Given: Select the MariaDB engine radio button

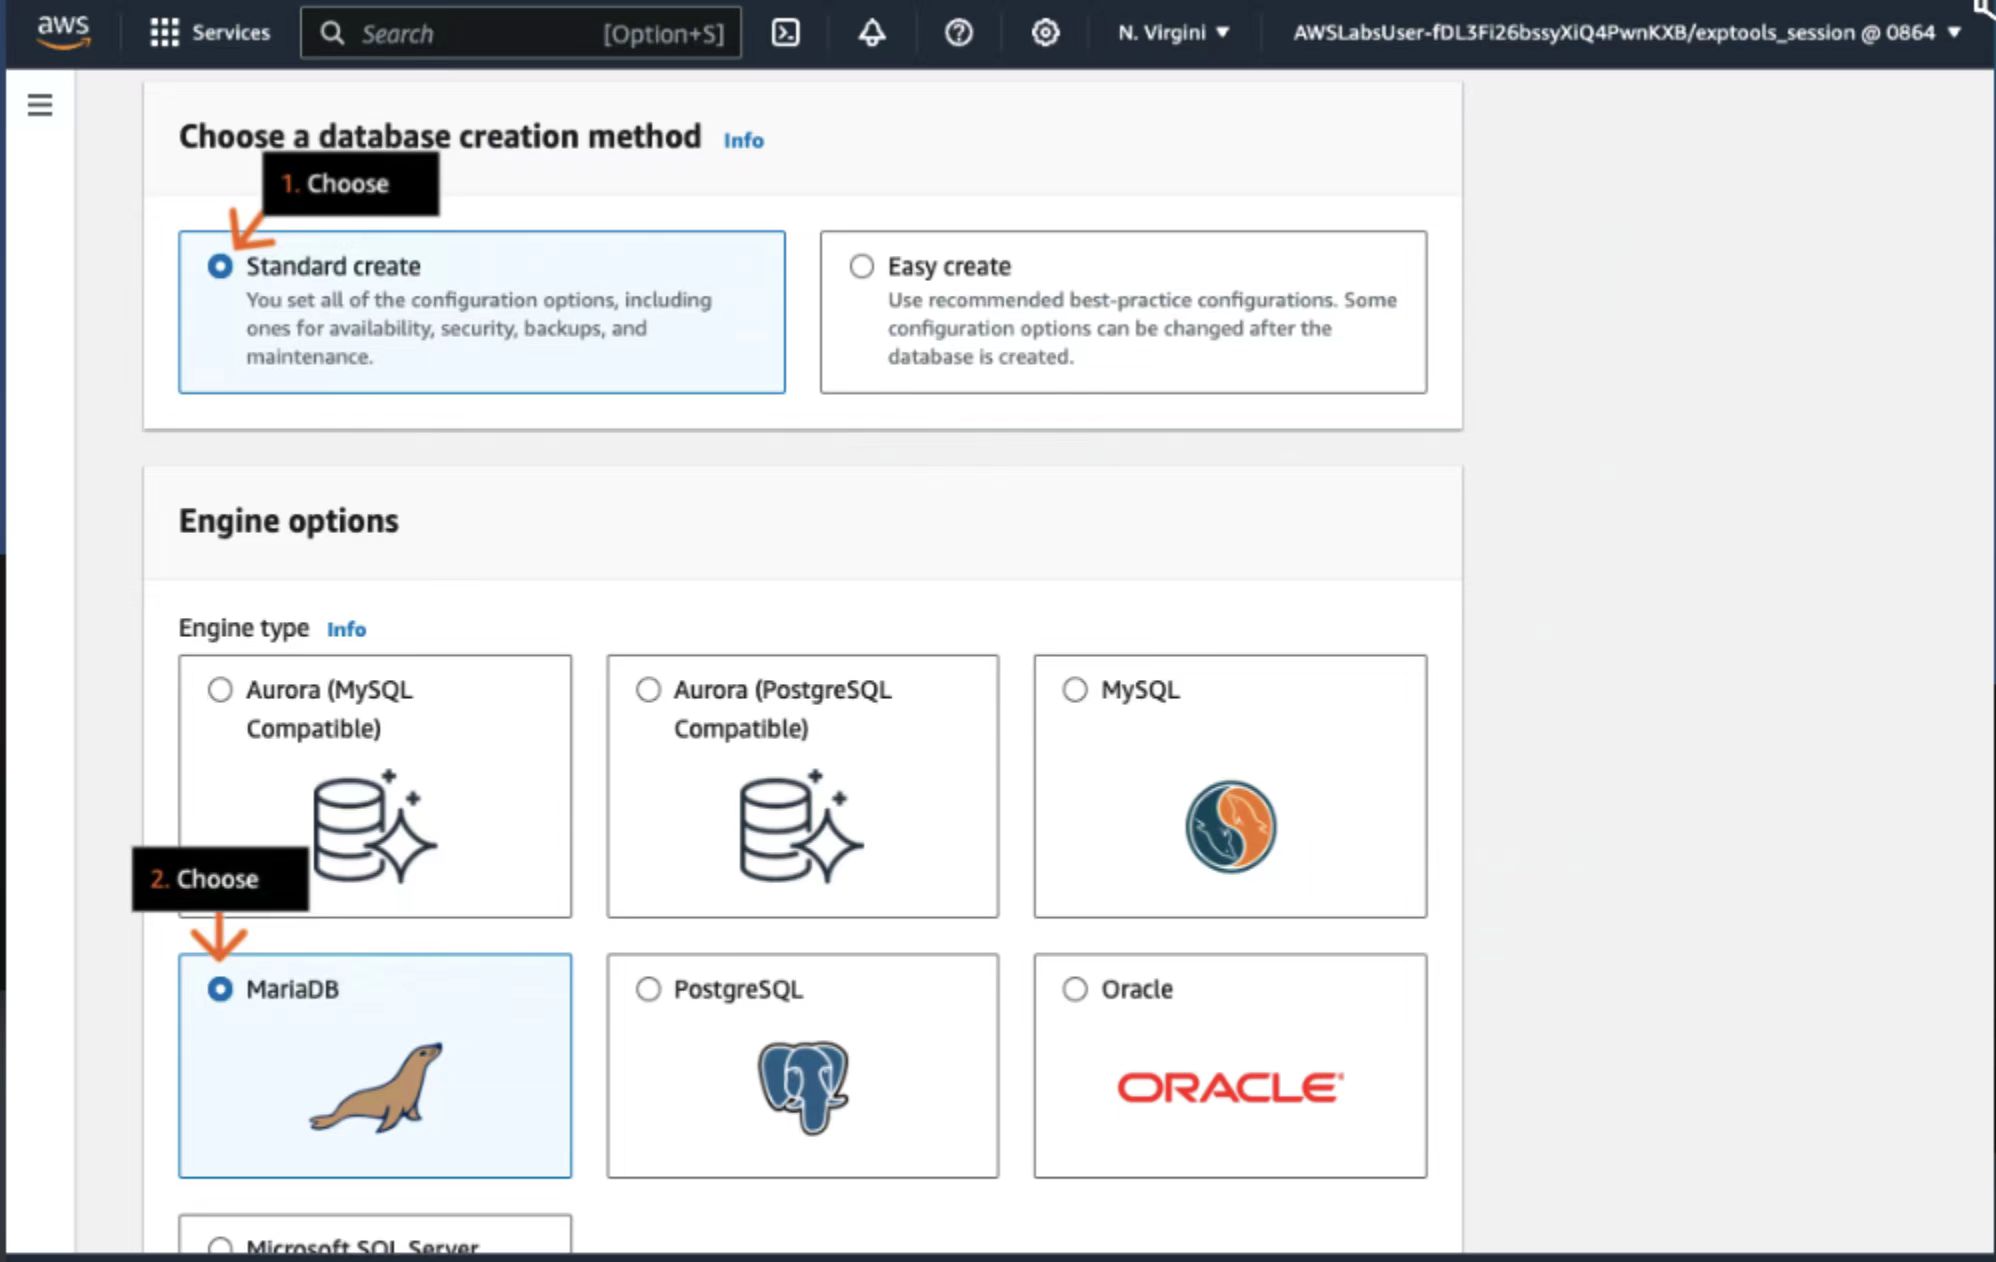Looking at the screenshot, I should click(220, 989).
